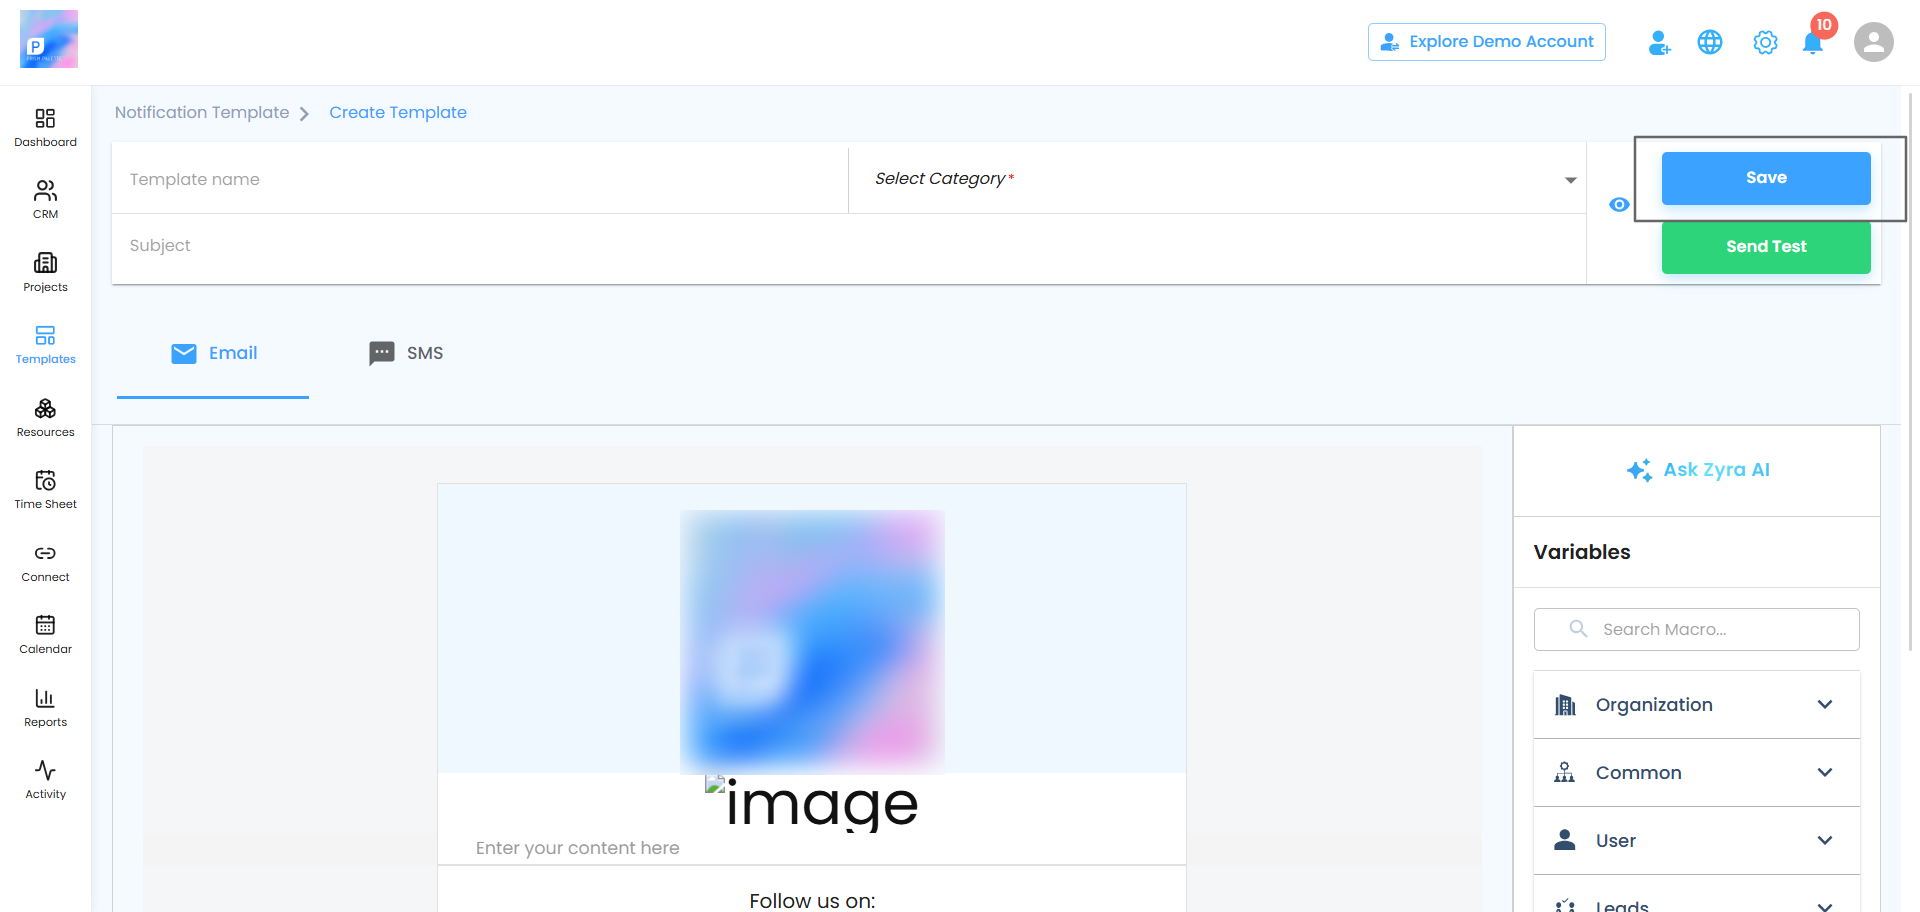Open Time Sheet from the sidebar
Viewport: 1920px width, 912px height.
coord(45,490)
